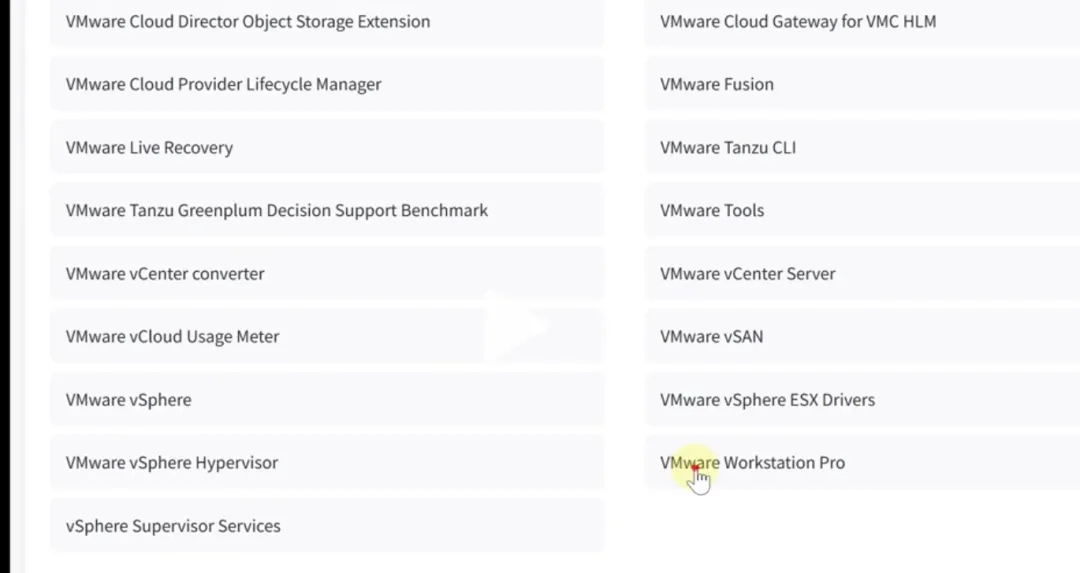
Task: Open VMware Cloud Provider Lifecycle Manager
Action: 224,85
